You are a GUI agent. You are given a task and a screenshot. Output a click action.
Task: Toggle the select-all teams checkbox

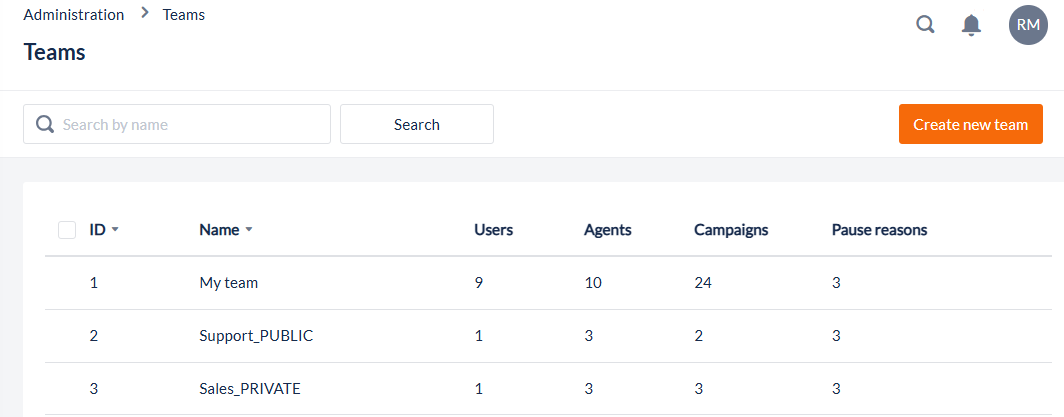point(67,230)
